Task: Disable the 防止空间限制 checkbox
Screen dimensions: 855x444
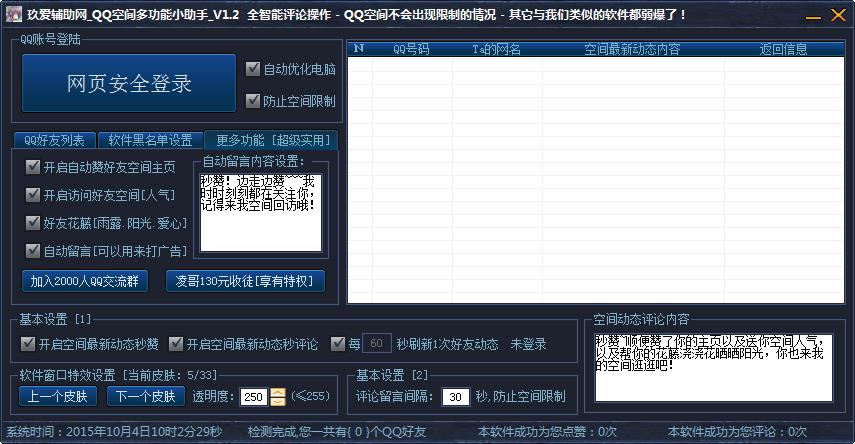Action: [x=253, y=100]
